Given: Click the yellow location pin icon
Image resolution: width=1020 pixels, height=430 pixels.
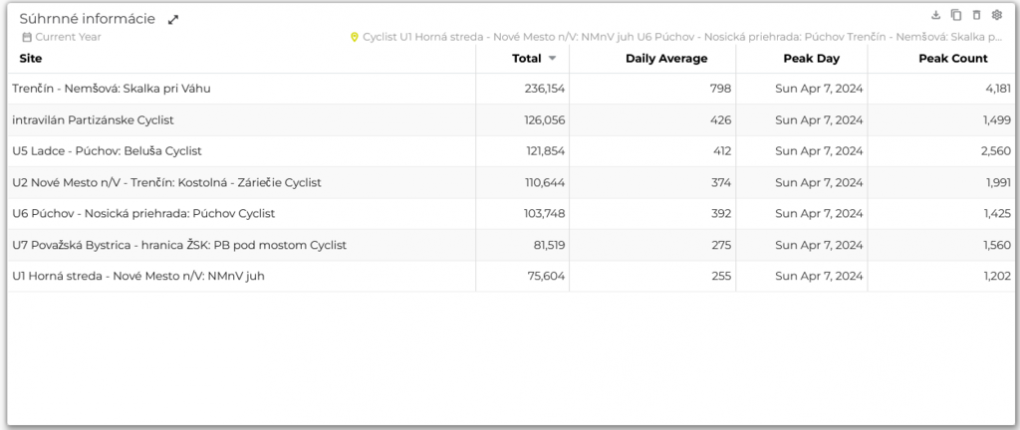Looking at the screenshot, I should [x=355, y=37].
